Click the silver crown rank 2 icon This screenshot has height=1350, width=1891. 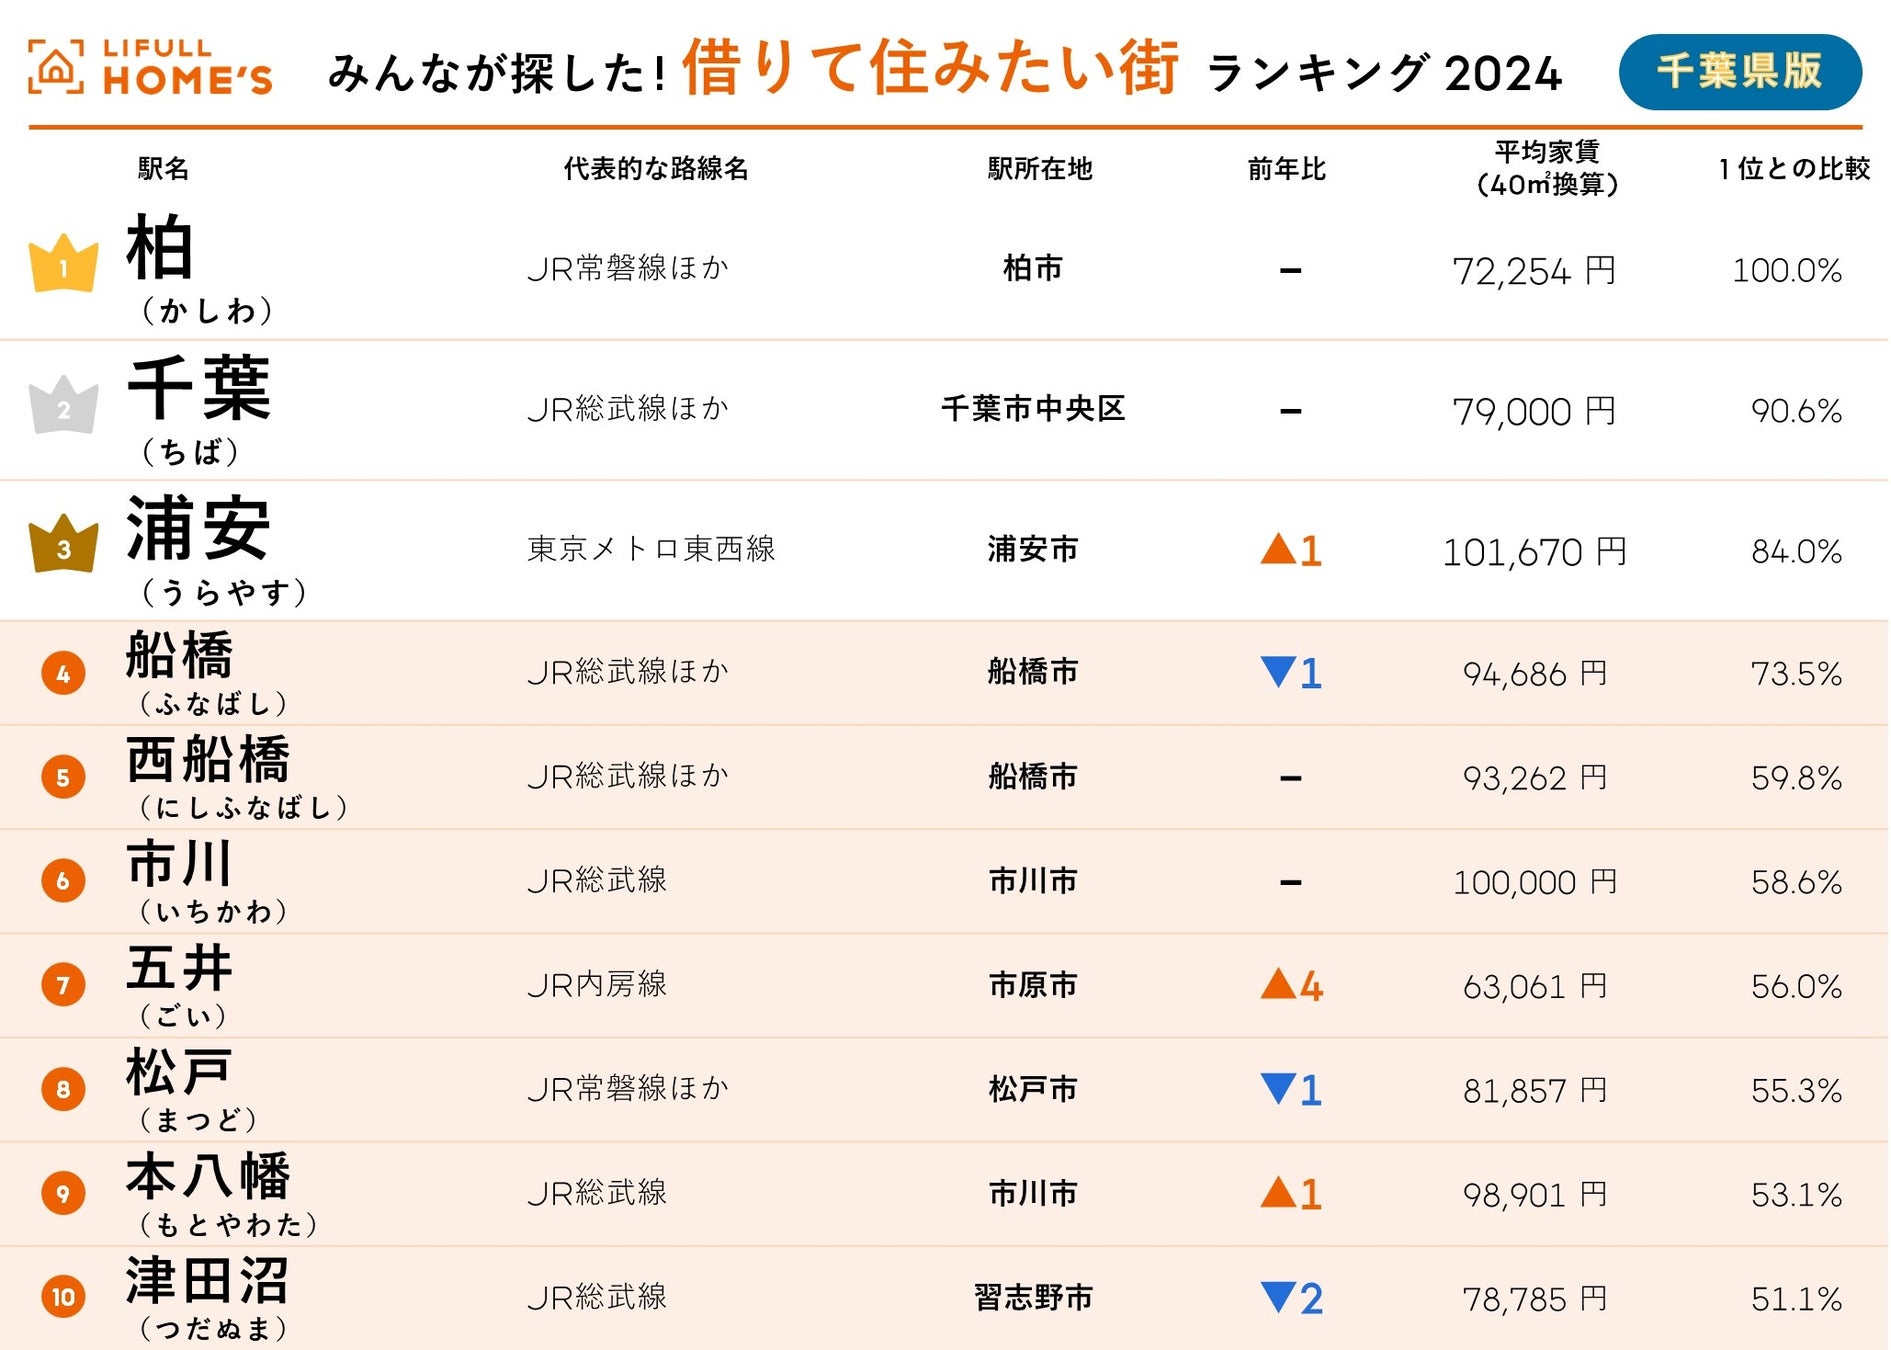point(64,406)
